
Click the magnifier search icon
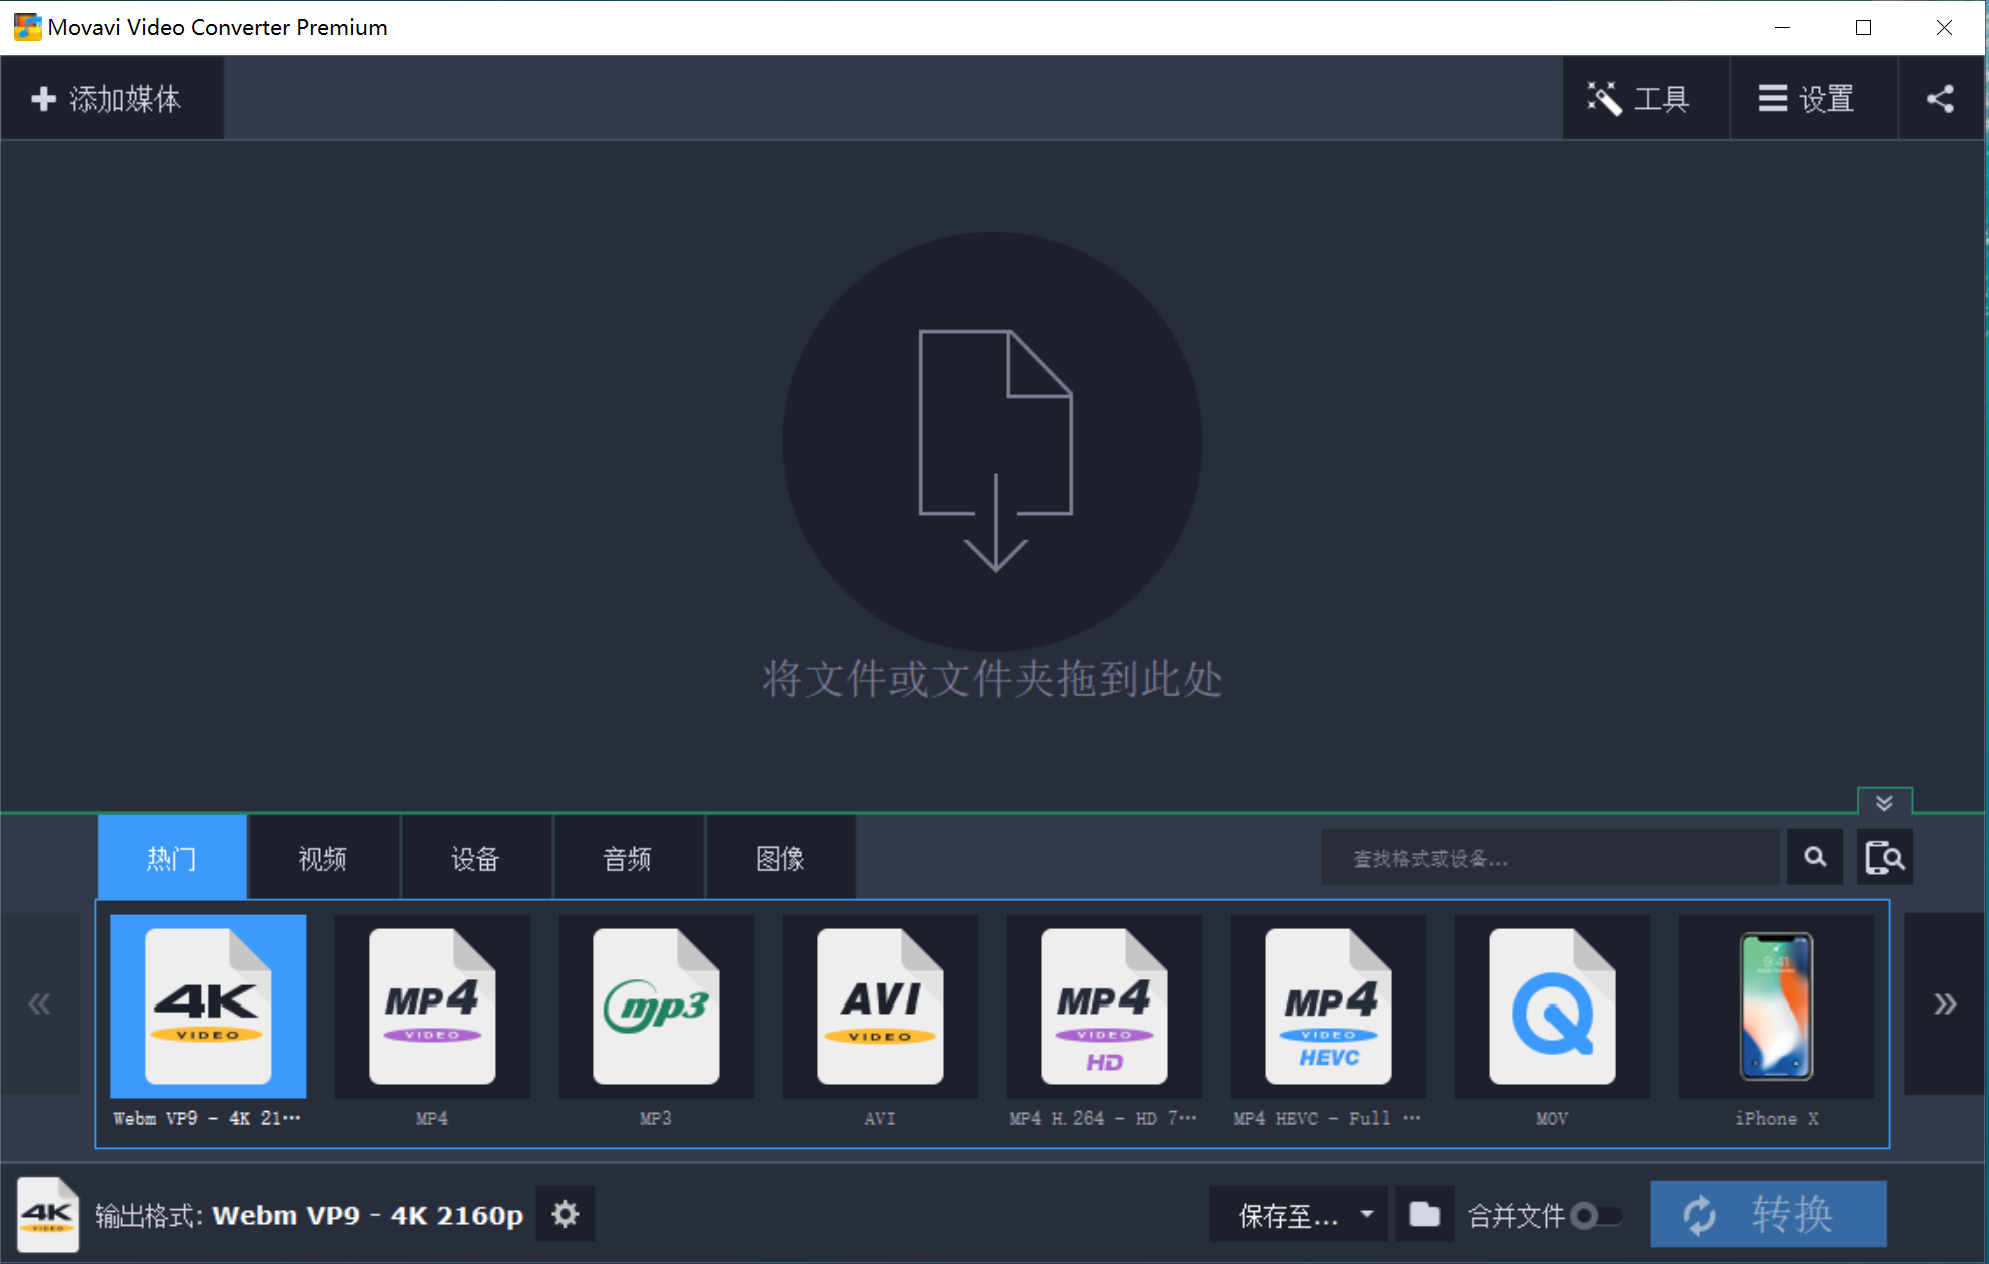point(1815,857)
